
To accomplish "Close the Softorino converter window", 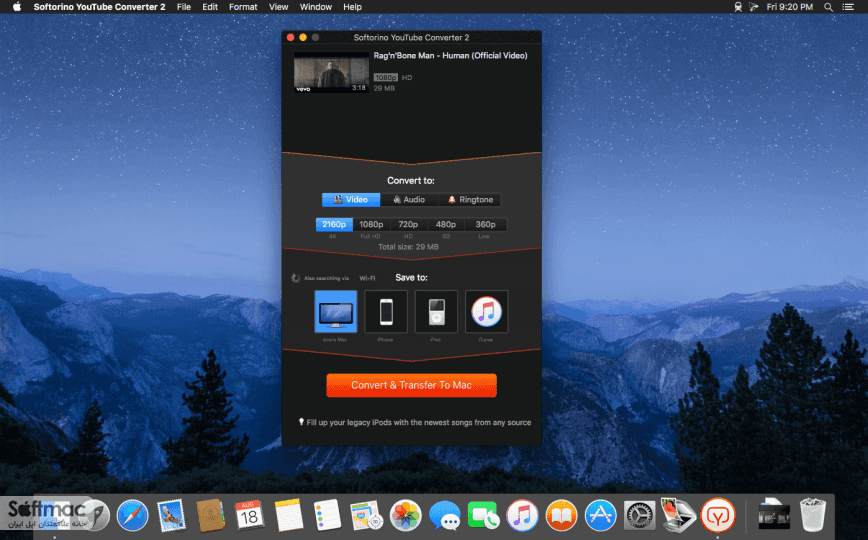I will [290, 37].
